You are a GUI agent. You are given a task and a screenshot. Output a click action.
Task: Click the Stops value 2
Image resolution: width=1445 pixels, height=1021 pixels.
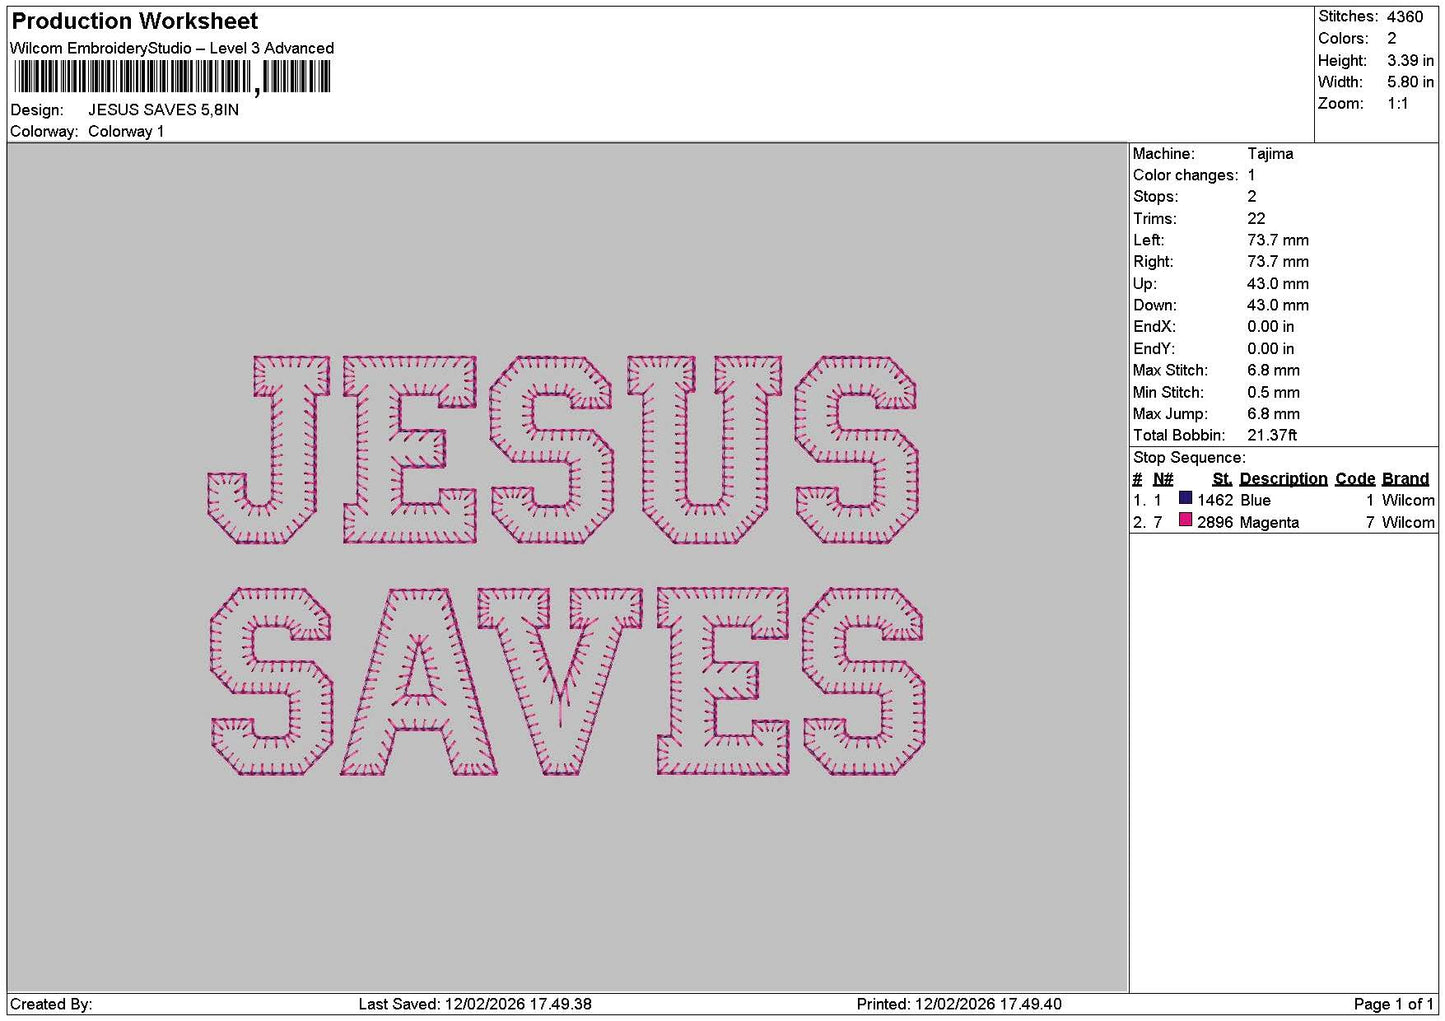1251,197
